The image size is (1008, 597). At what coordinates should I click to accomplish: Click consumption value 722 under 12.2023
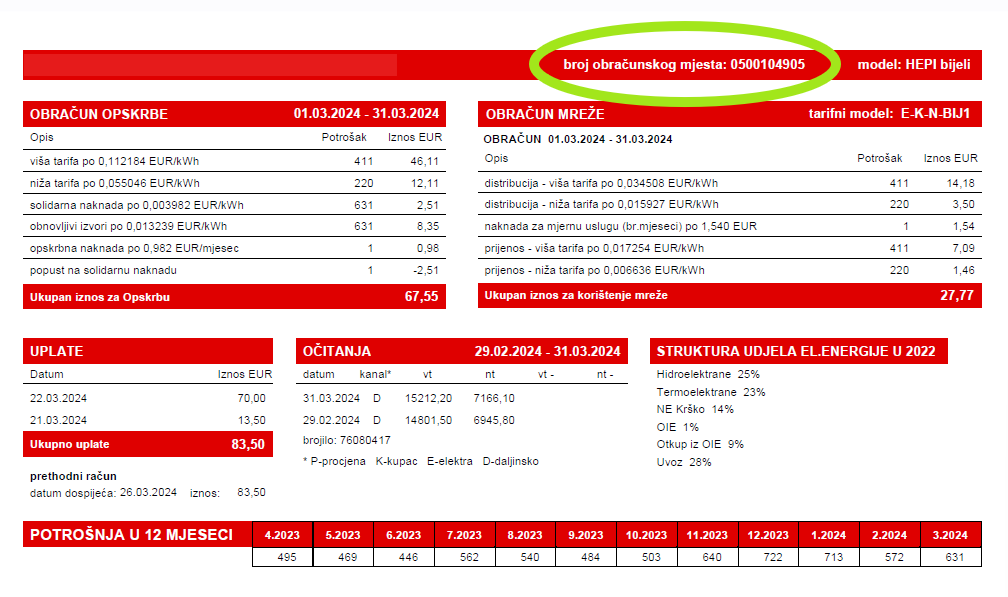772,557
